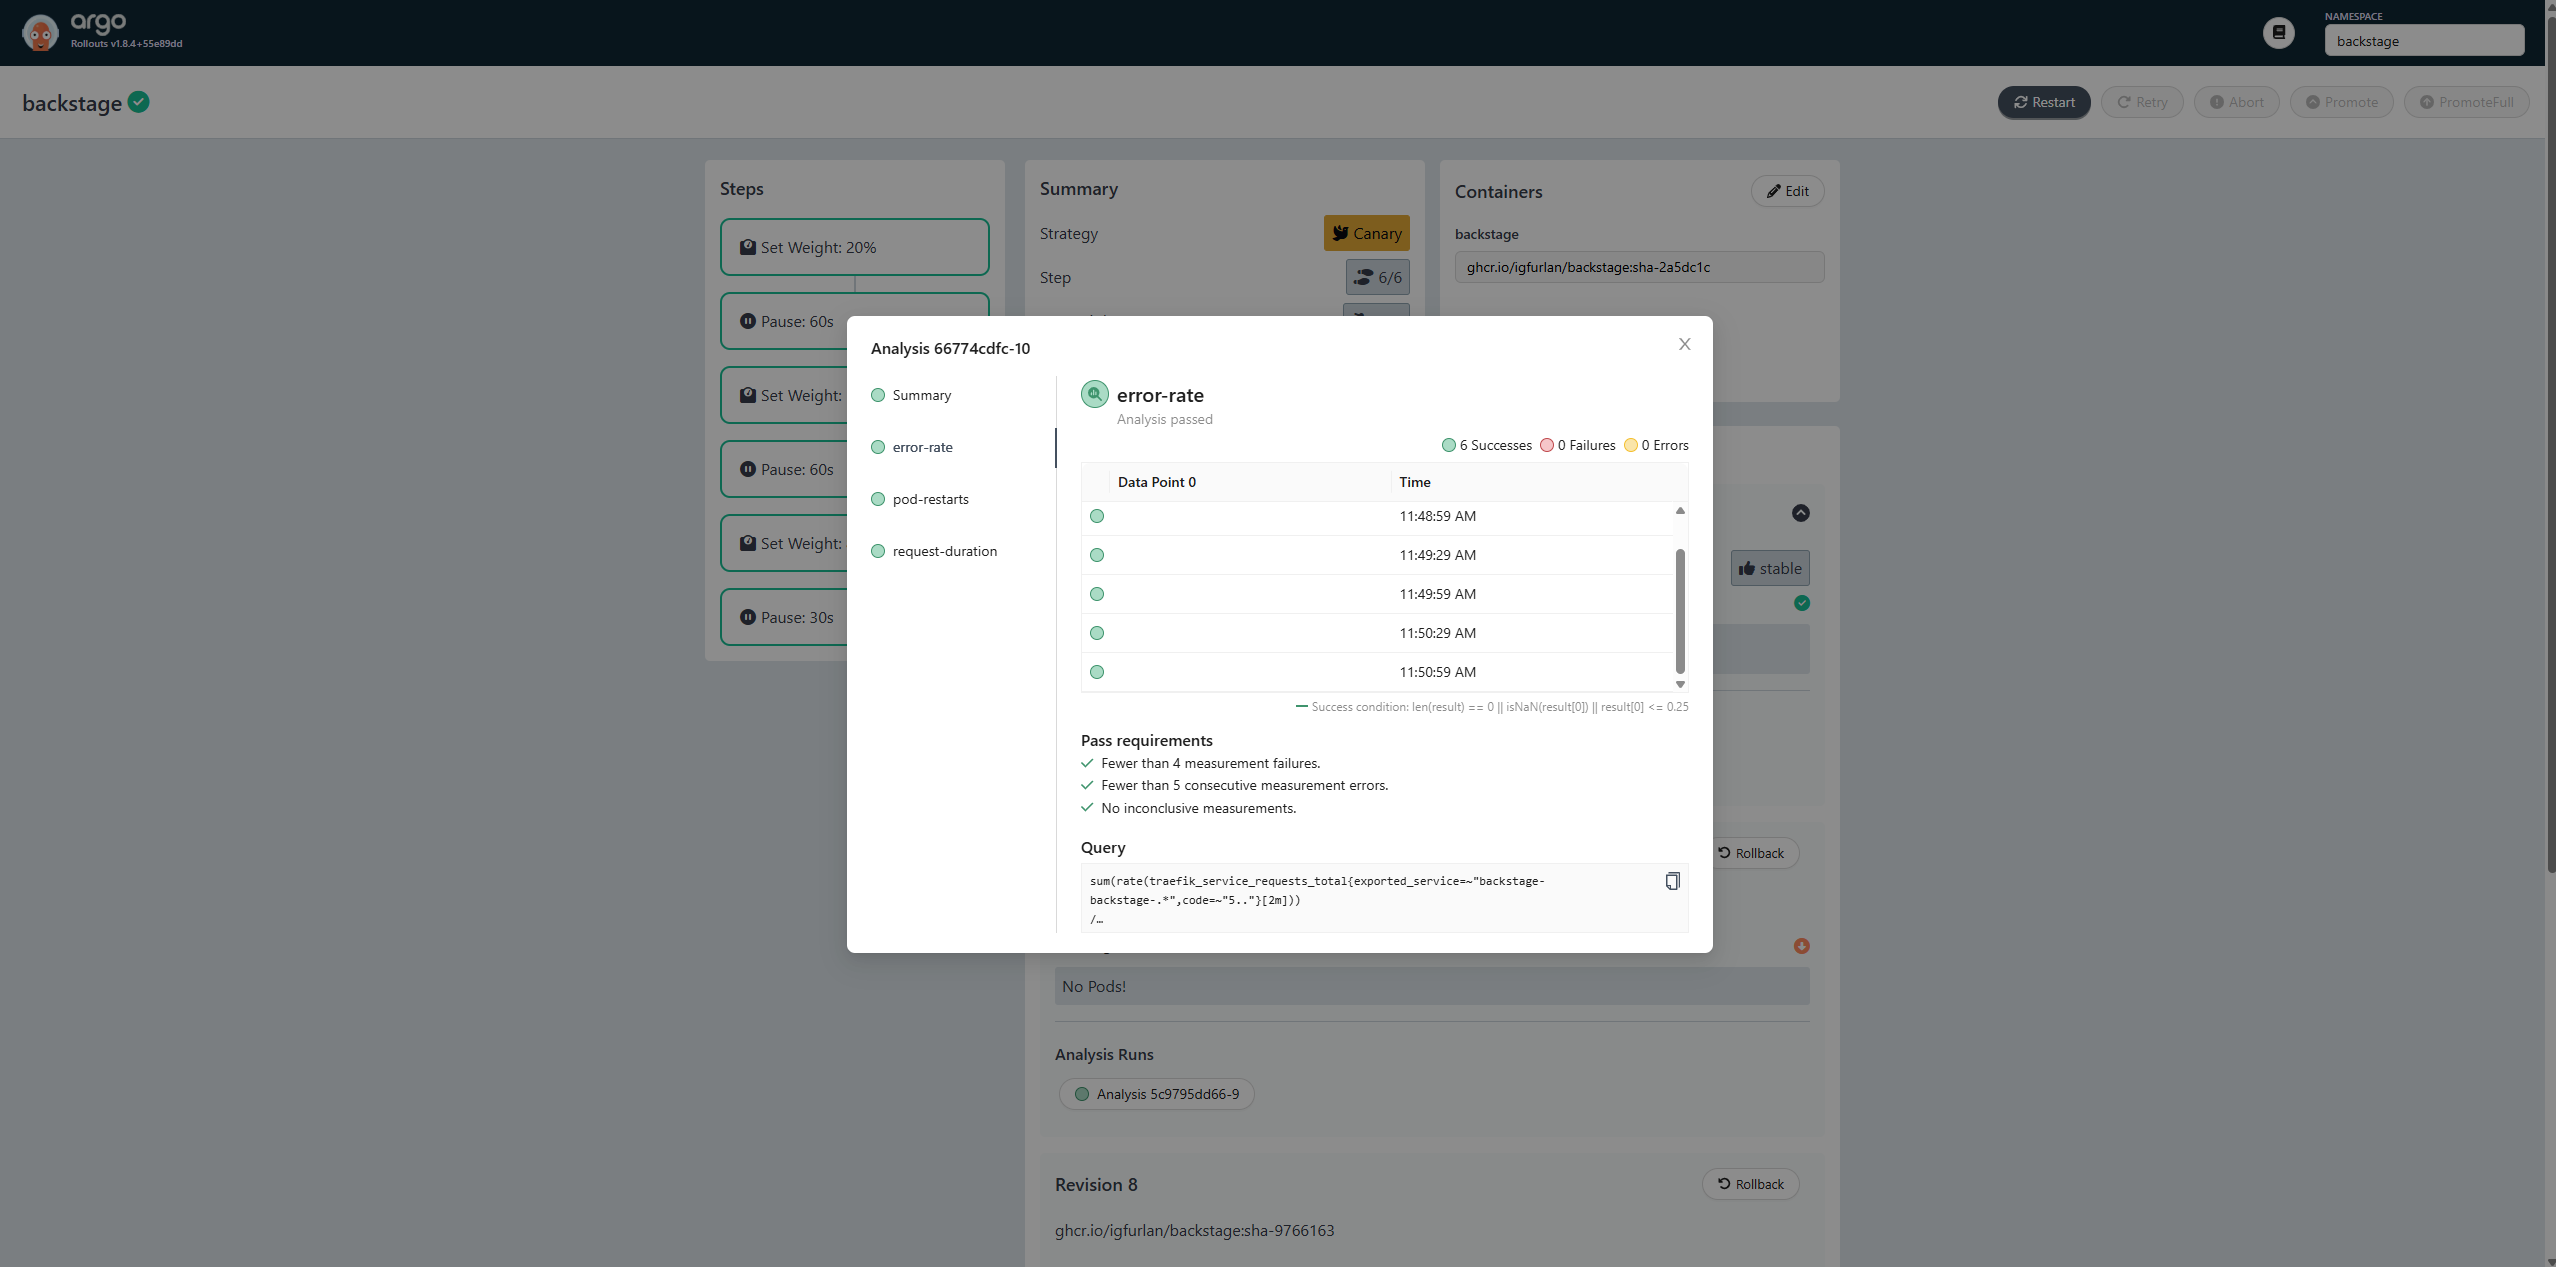Screen dimensions: 2556x1267
Task: Close the Analysis 66774cdfc-10 dialog
Action: pyautogui.click(x=1684, y=344)
